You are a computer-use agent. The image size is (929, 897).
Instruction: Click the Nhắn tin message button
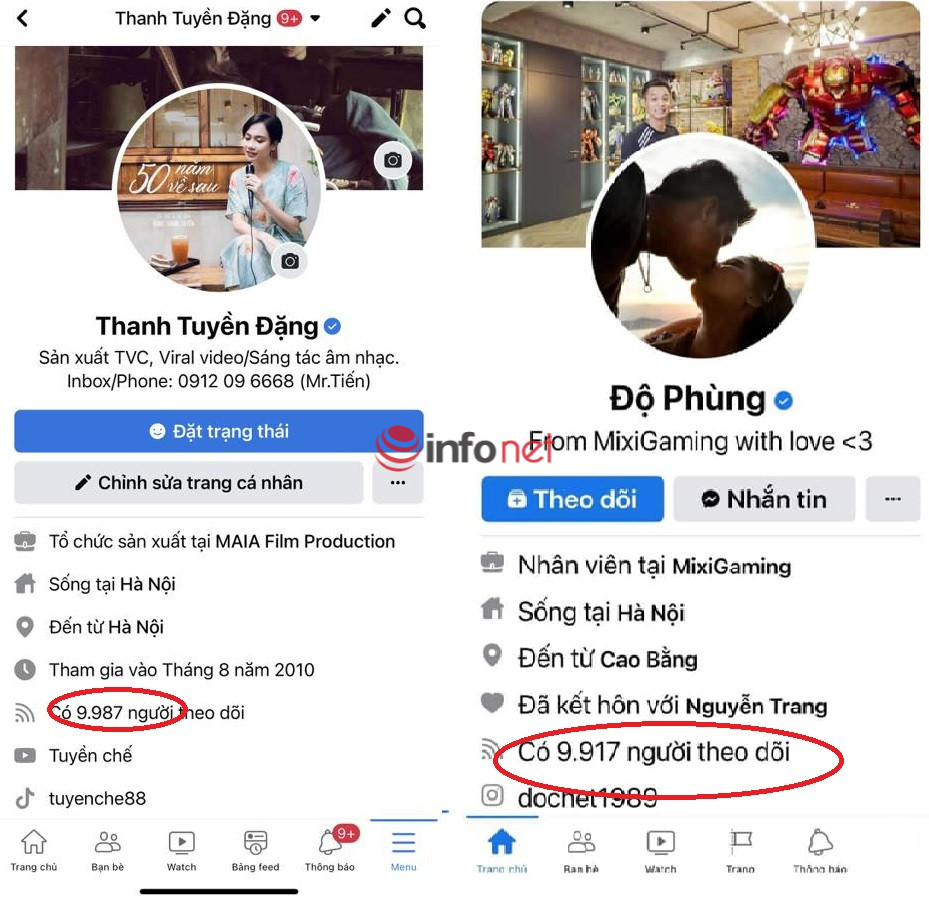[x=764, y=499]
